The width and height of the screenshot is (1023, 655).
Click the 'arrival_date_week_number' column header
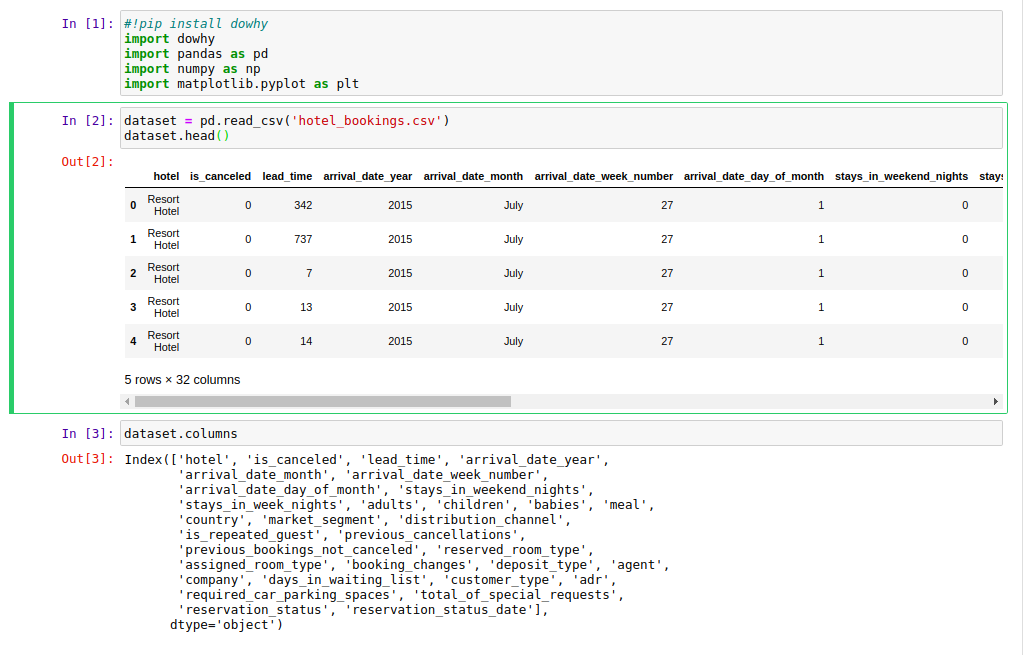pos(603,176)
